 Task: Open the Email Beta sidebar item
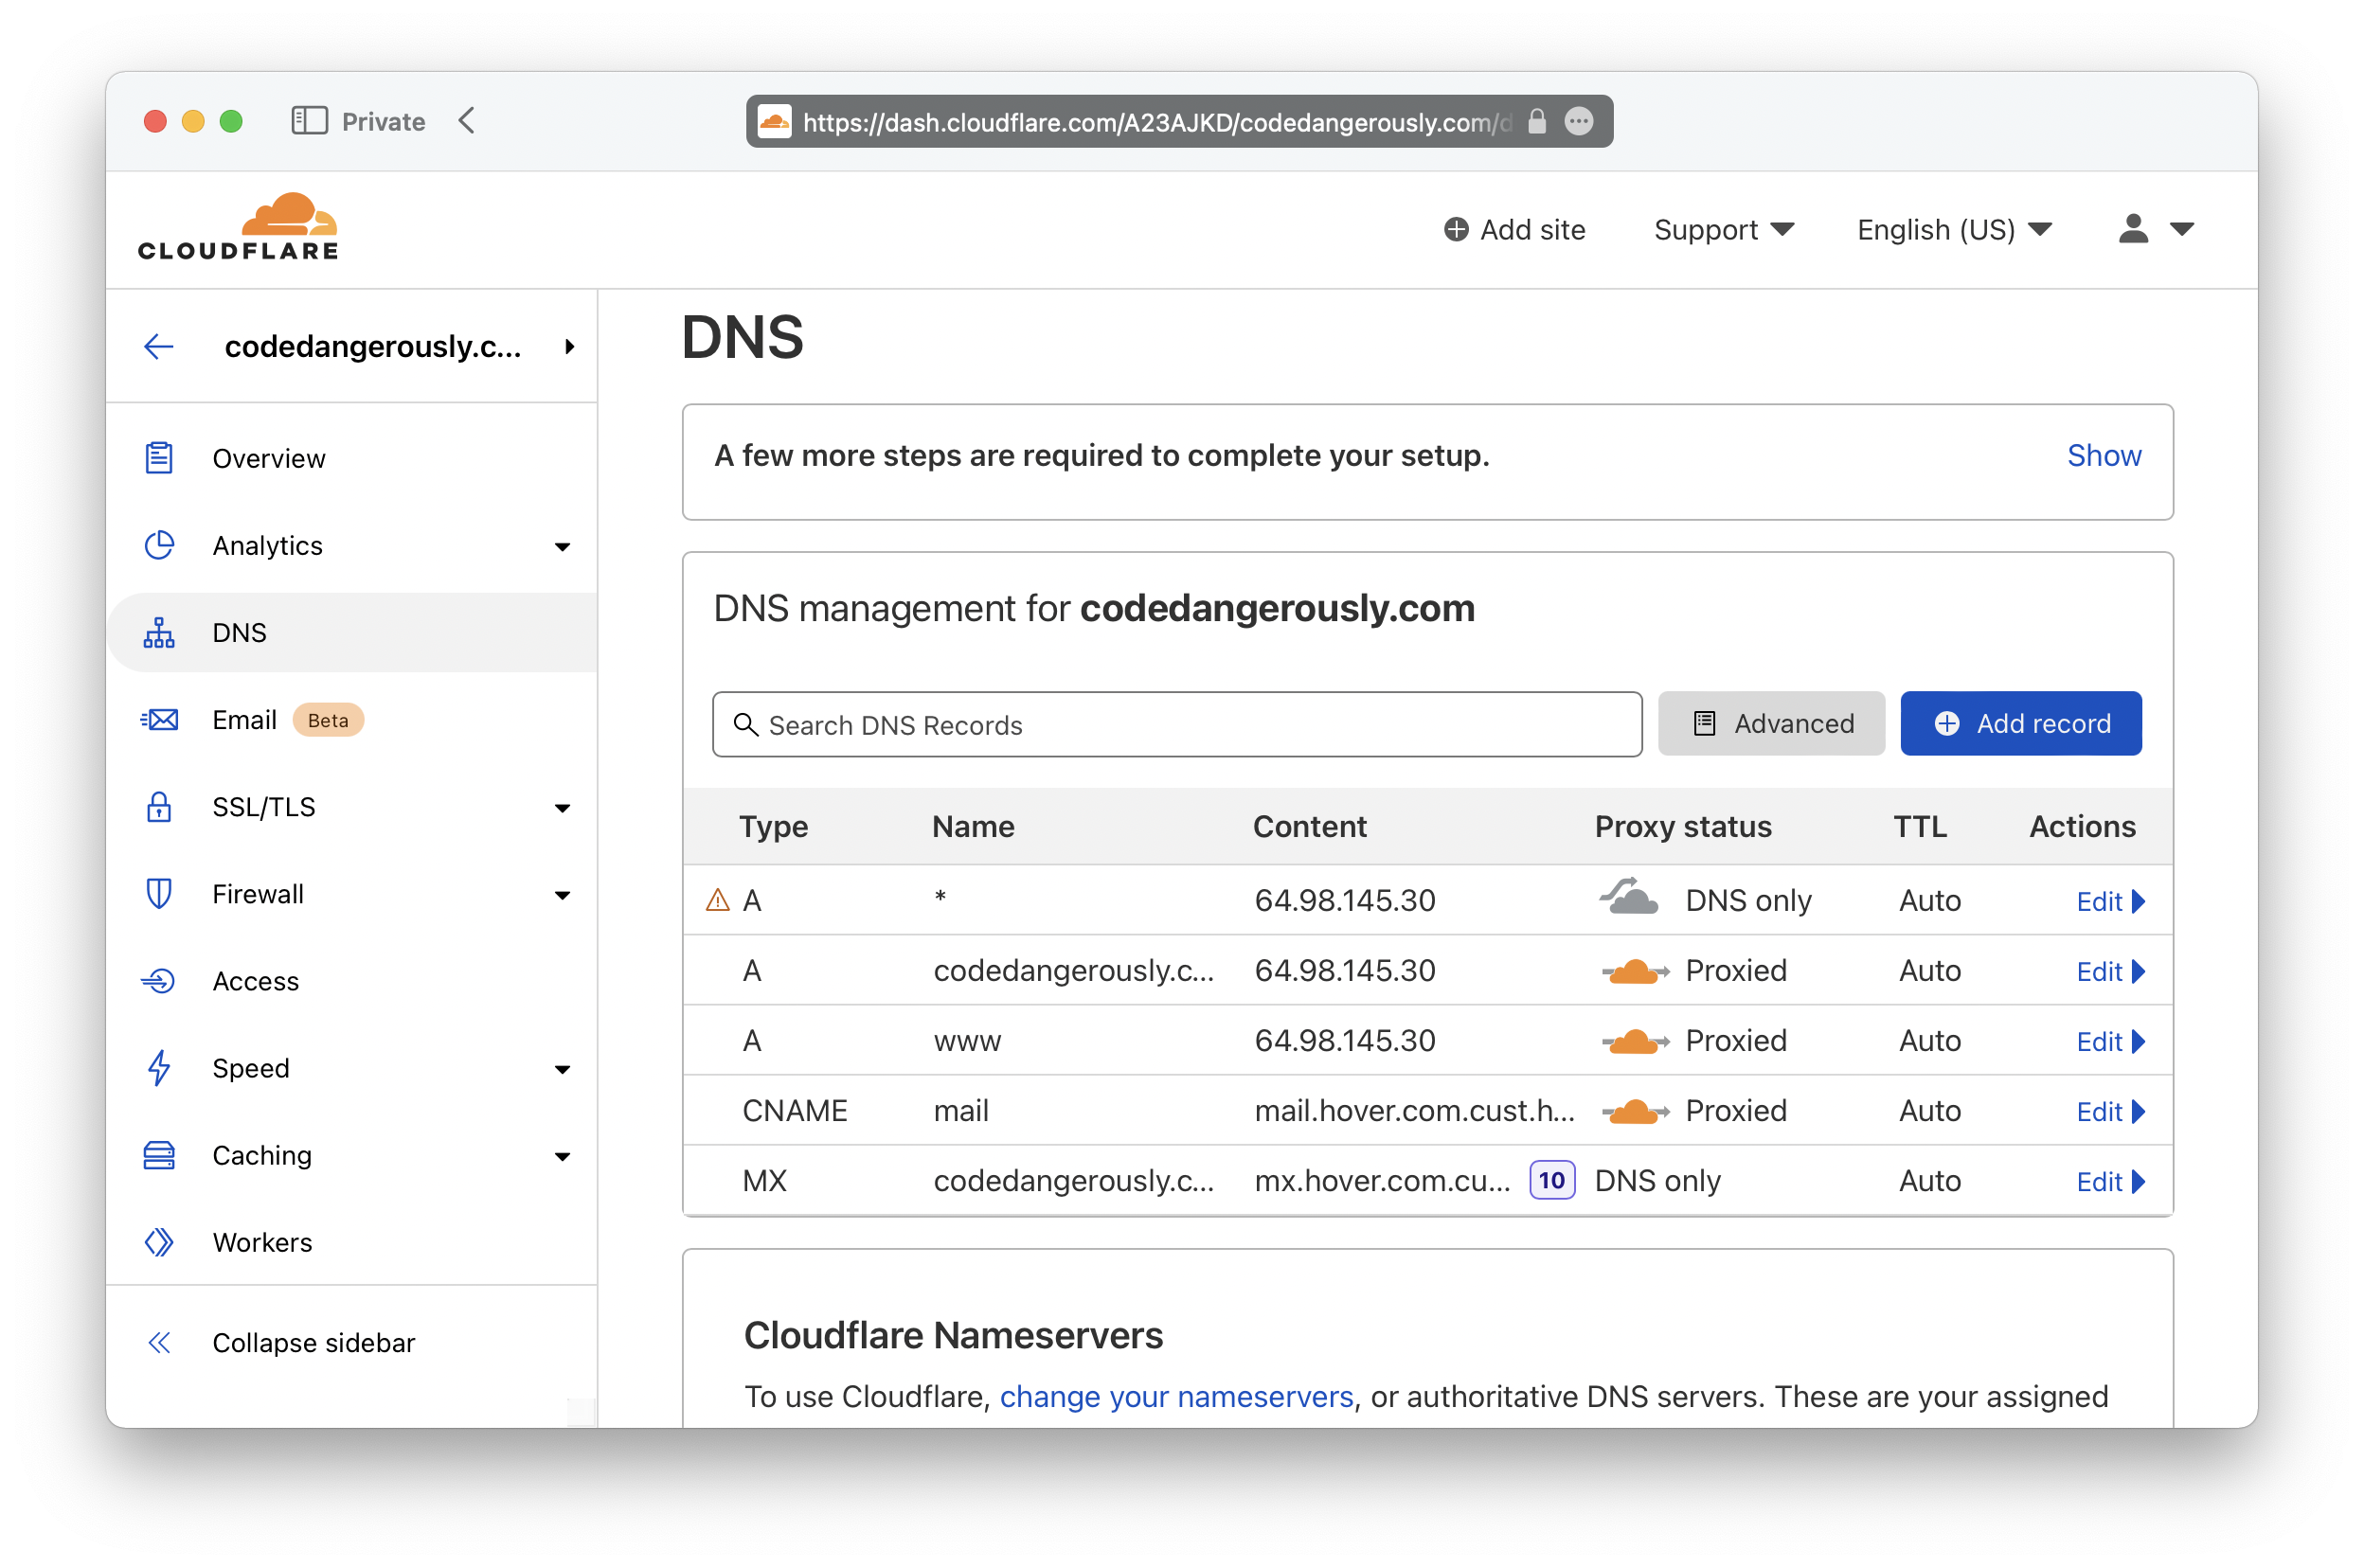(245, 720)
